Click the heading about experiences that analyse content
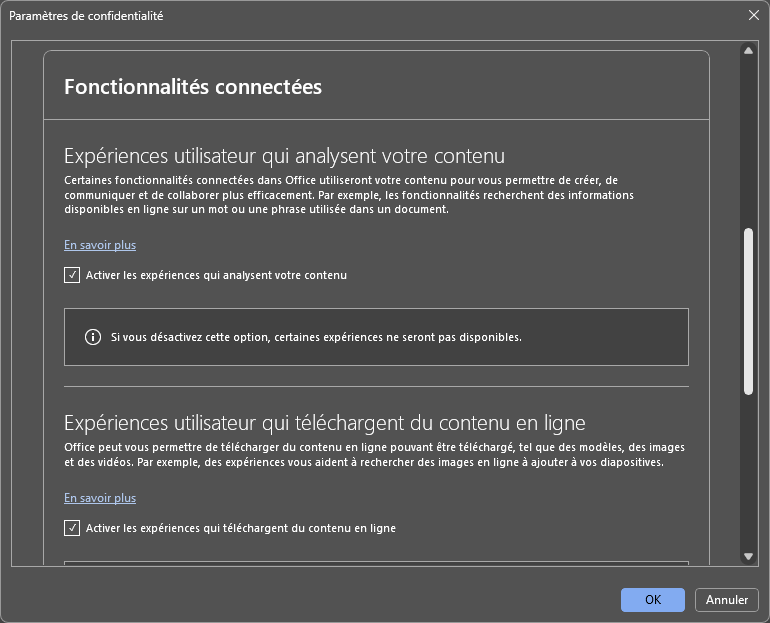 [284, 156]
